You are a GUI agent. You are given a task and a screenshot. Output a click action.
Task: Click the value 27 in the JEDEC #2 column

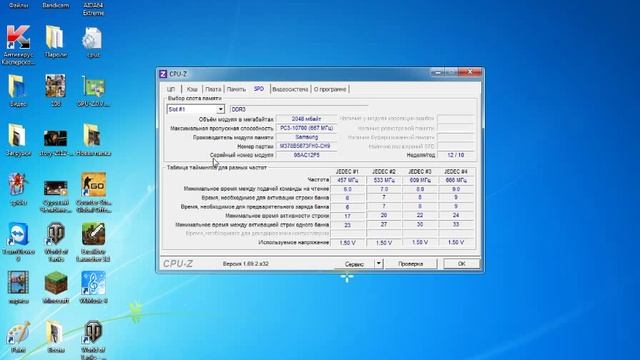click(x=384, y=224)
